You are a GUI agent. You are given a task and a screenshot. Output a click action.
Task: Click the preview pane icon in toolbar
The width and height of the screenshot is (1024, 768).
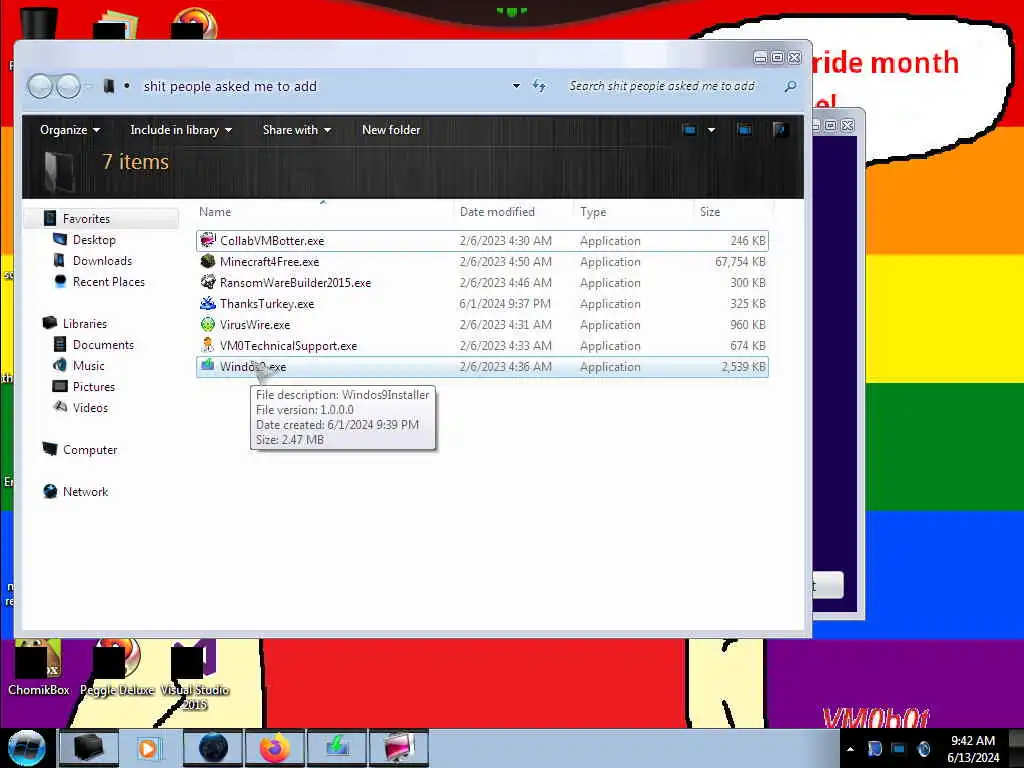coord(744,129)
